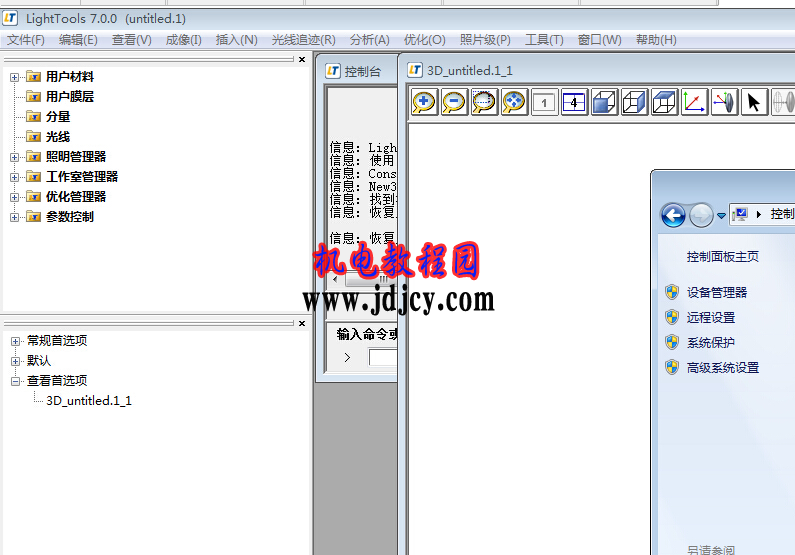Select the arrow pointer tool
The width and height of the screenshot is (795, 555).
tap(754, 102)
